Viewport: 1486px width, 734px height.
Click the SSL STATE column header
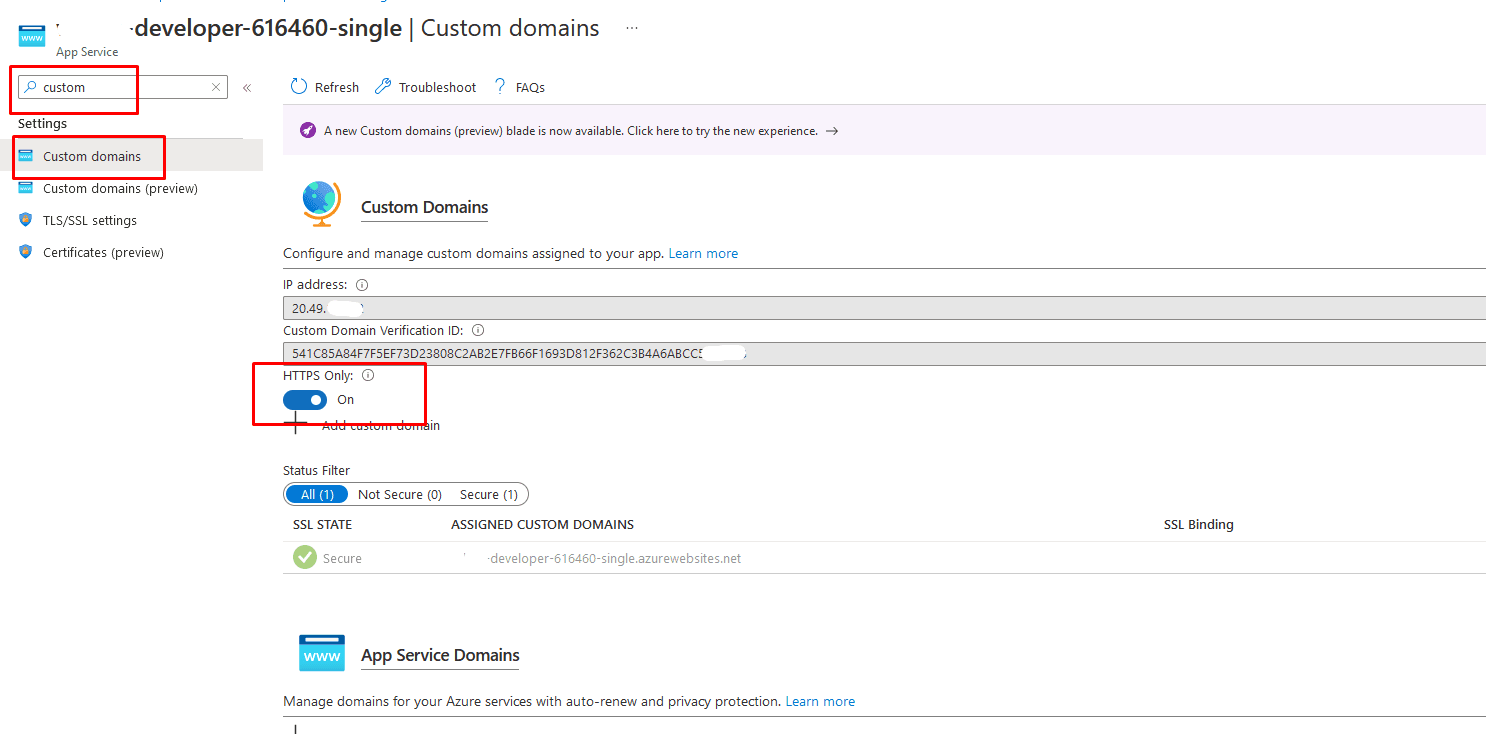pos(322,524)
